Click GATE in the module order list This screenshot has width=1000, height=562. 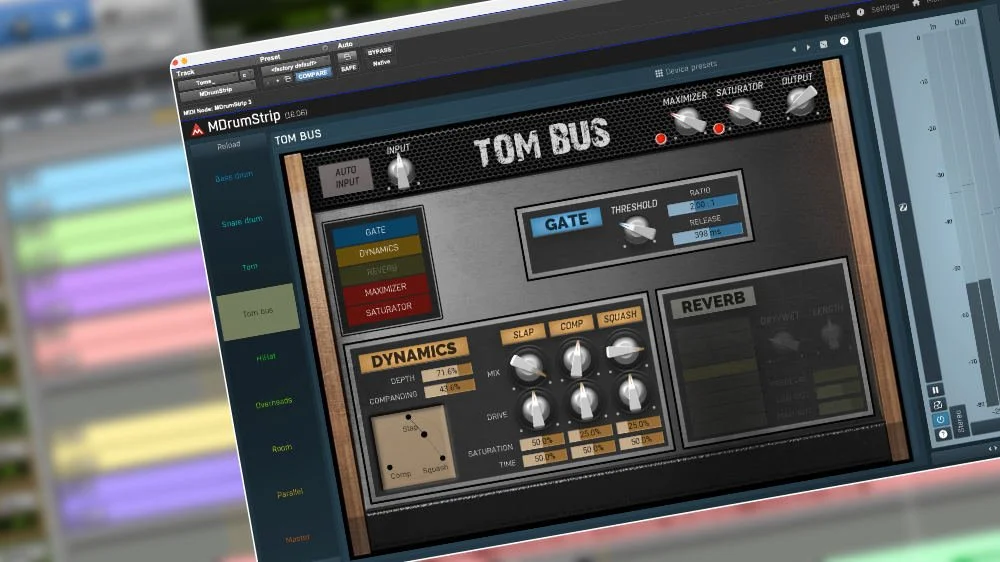(375, 230)
